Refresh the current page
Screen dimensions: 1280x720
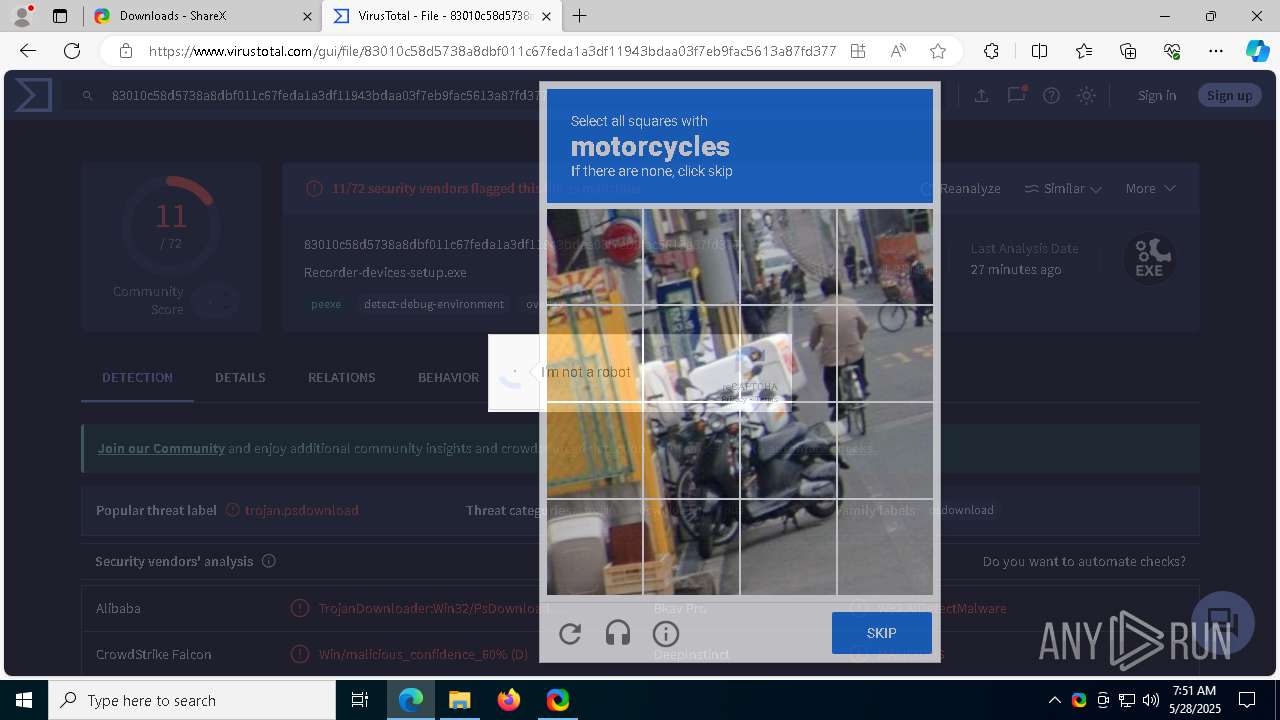[x=72, y=51]
